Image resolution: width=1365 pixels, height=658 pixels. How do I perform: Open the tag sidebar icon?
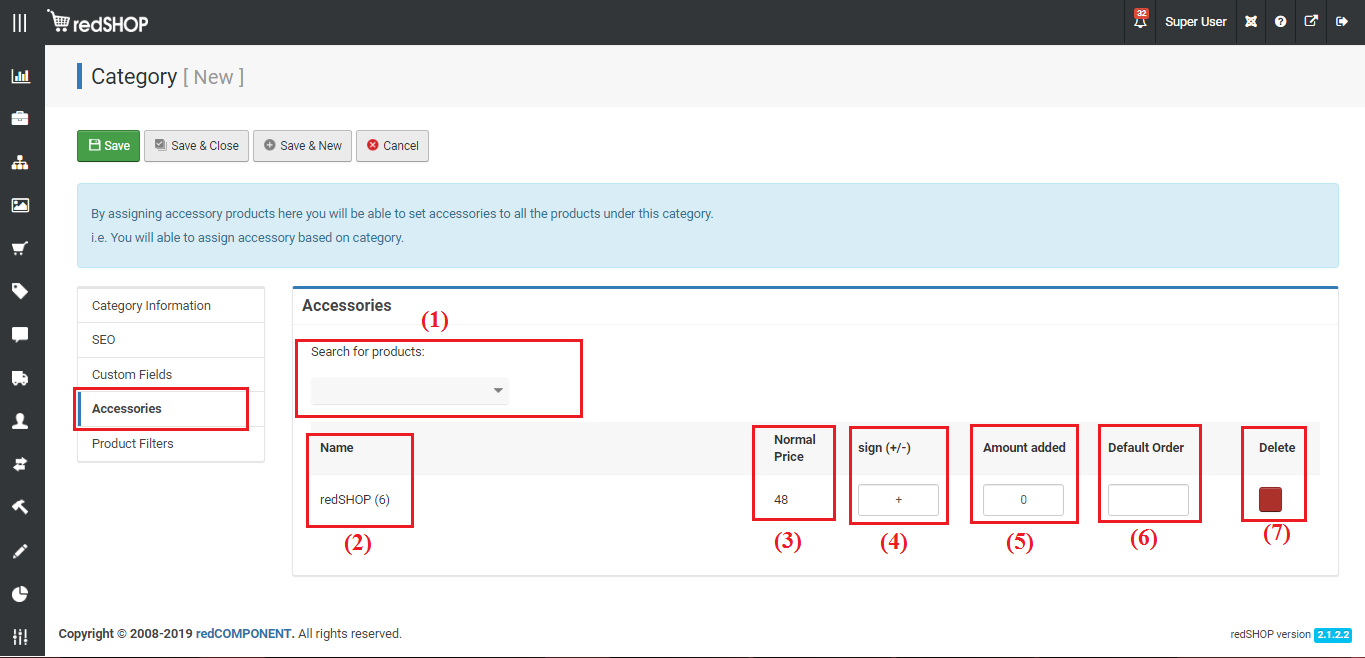click(x=20, y=291)
